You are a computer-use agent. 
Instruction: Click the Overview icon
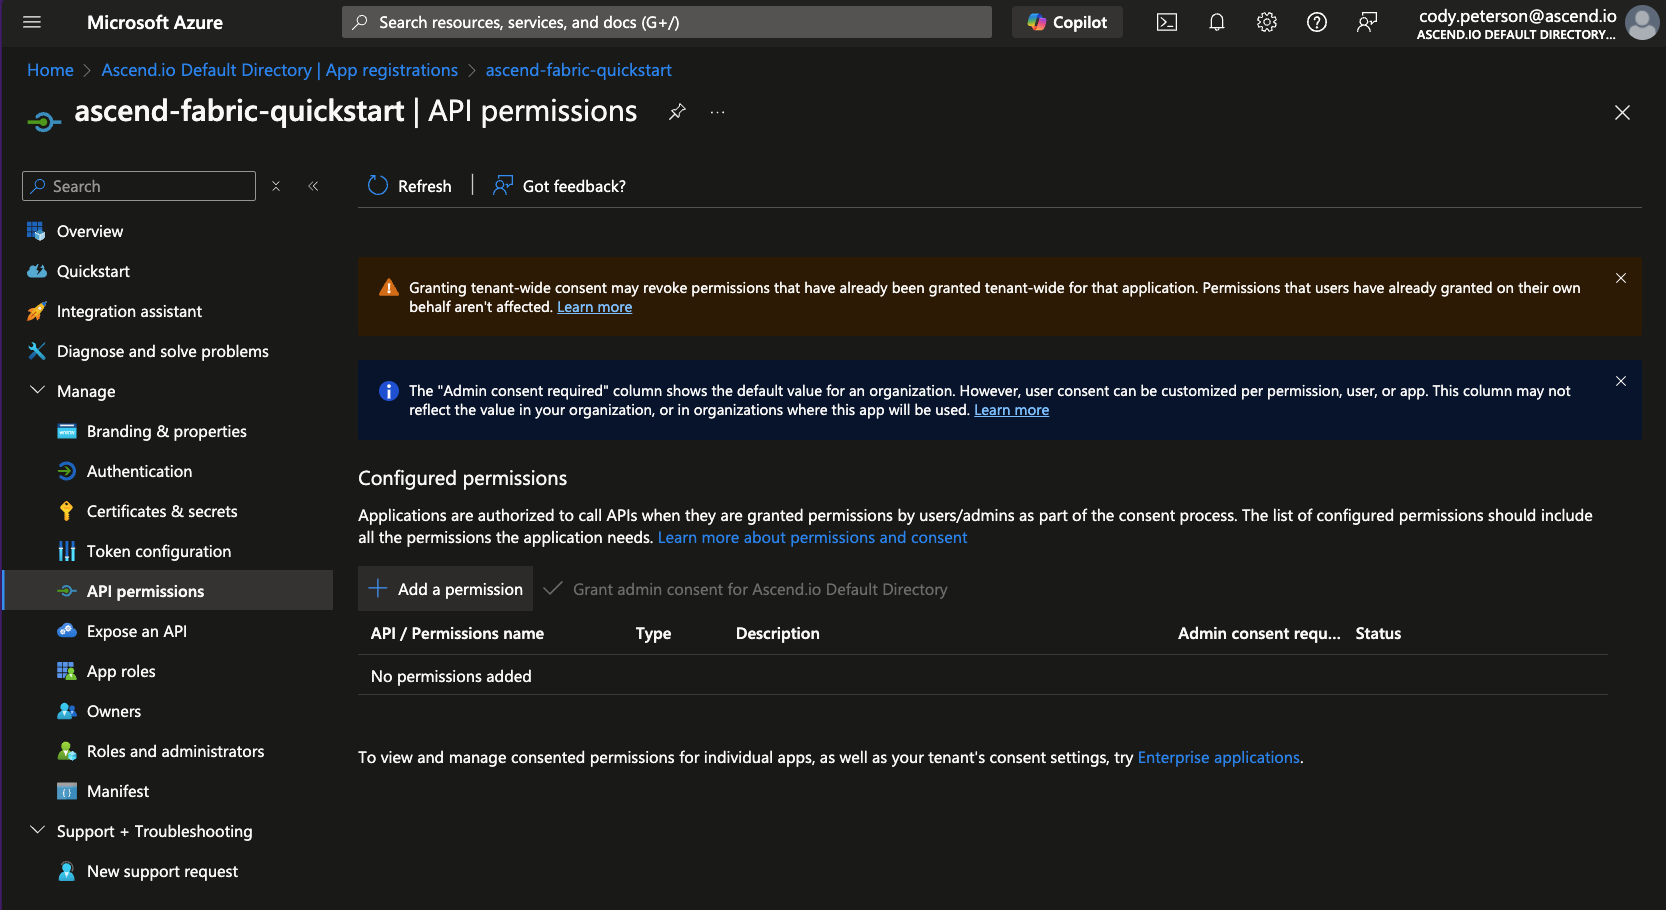tap(36, 231)
